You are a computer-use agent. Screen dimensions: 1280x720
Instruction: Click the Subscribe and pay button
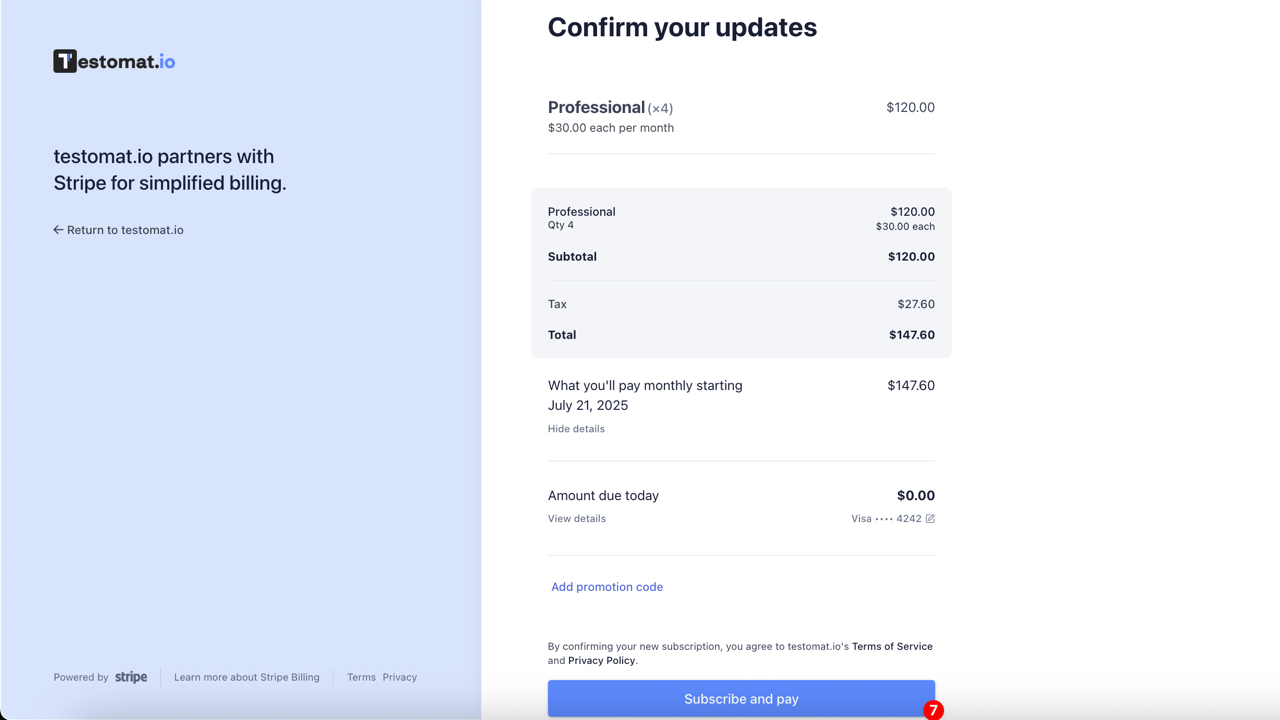(741, 698)
